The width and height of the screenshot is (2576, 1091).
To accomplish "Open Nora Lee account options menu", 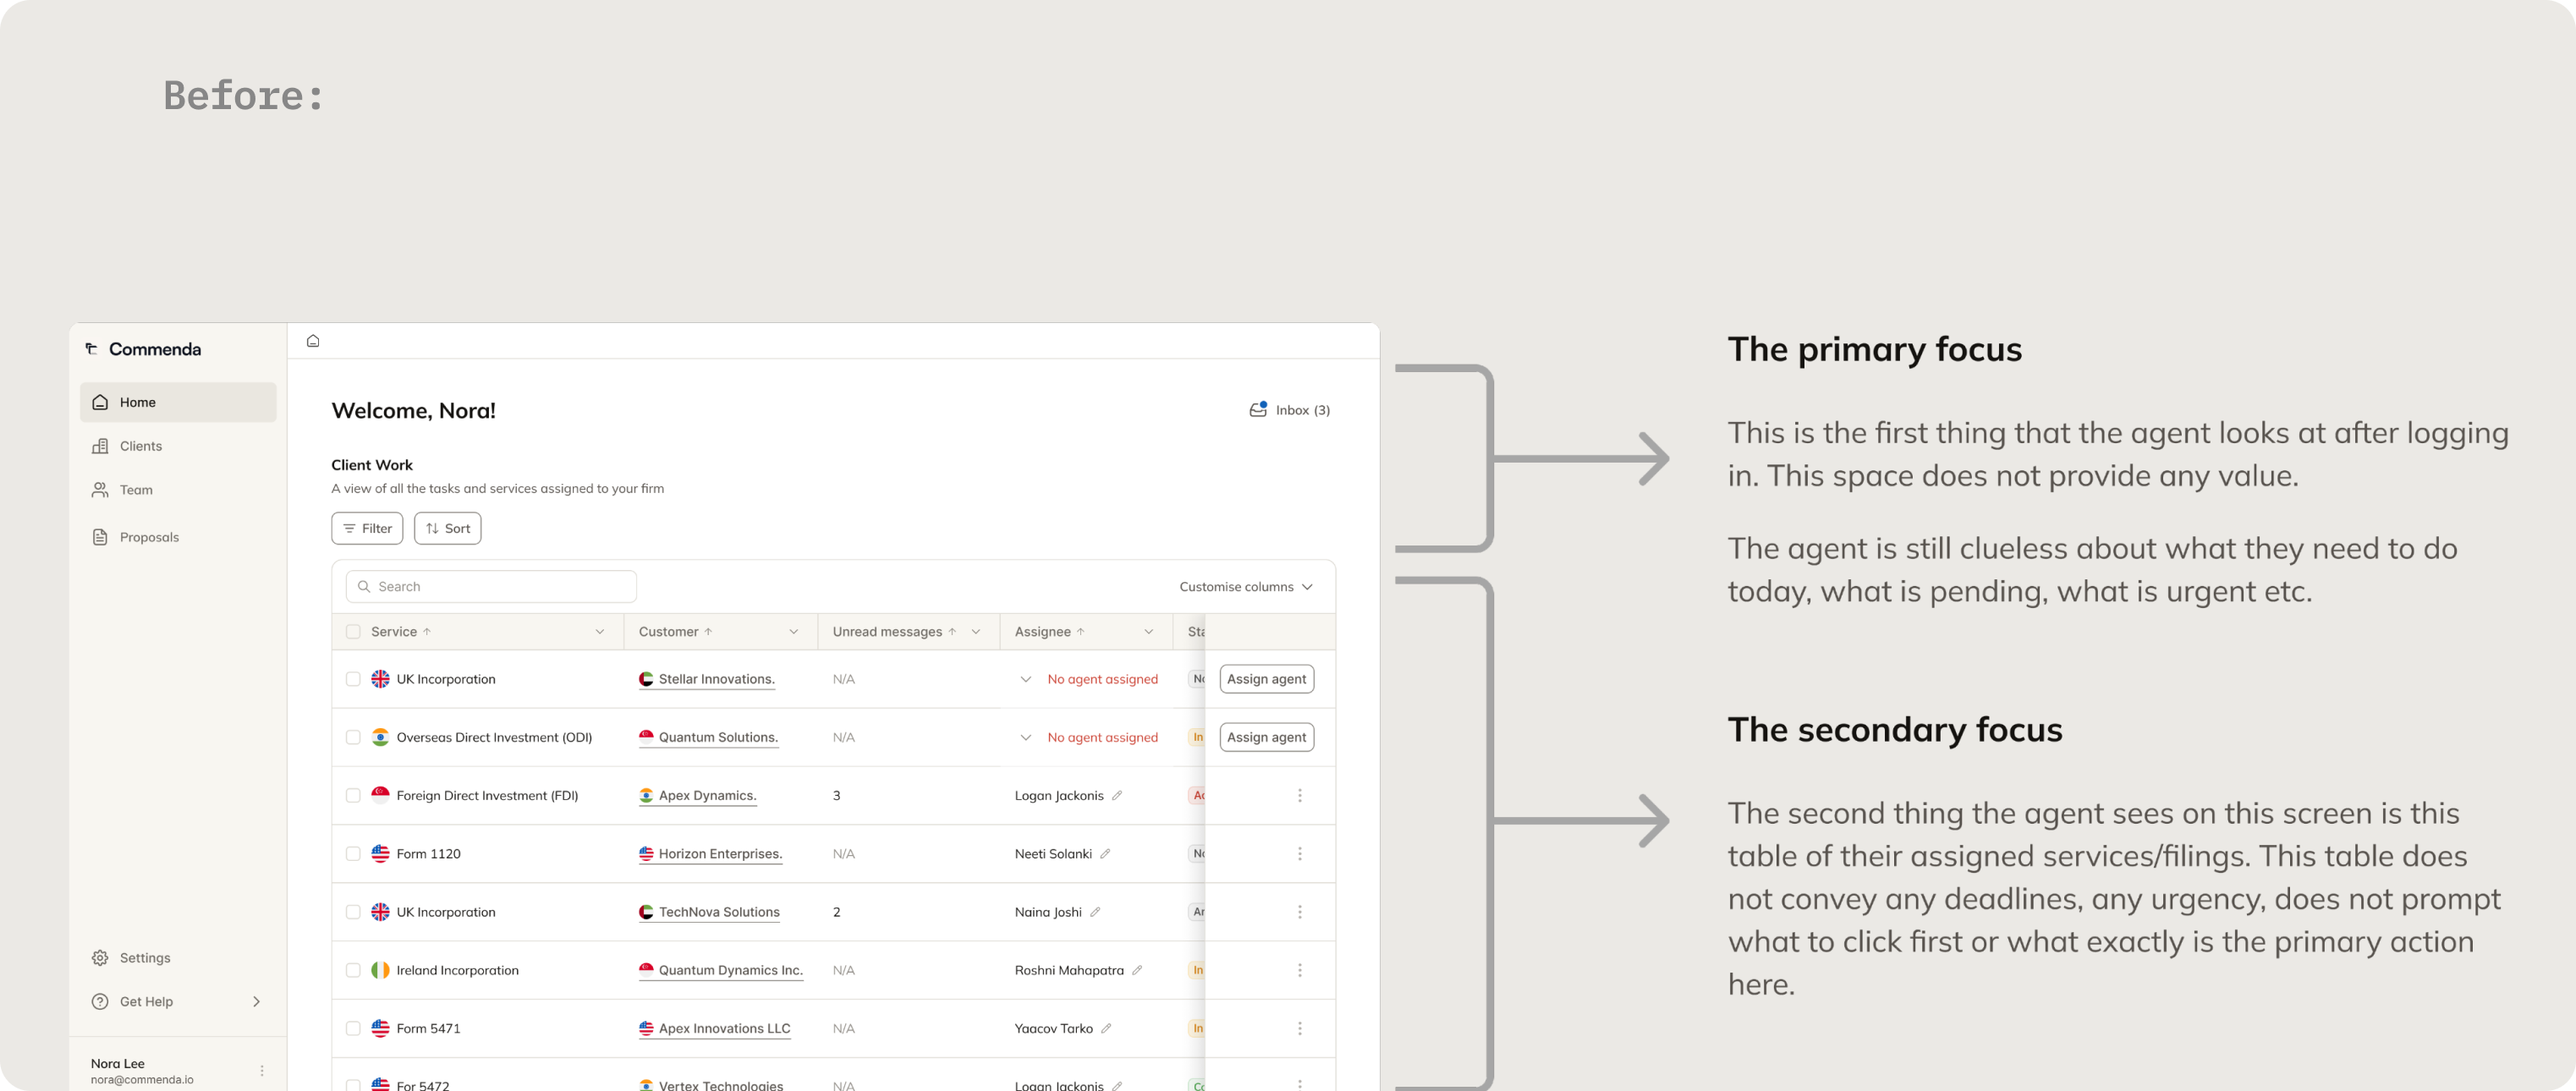I will (262, 1070).
